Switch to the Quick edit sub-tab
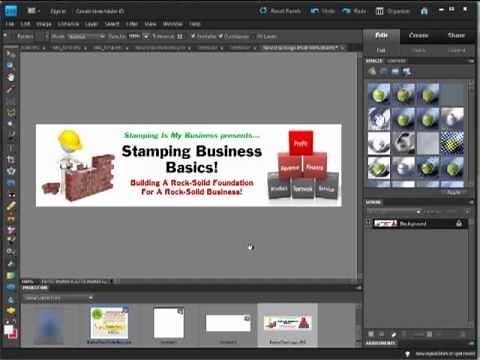This screenshot has width=480, height=360. (x=419, y=50)
